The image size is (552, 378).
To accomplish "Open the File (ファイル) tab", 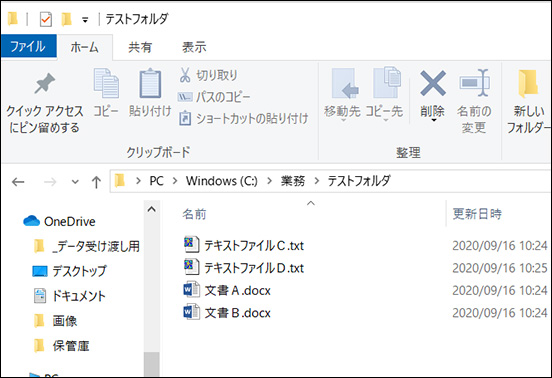I will coord(28,46).
